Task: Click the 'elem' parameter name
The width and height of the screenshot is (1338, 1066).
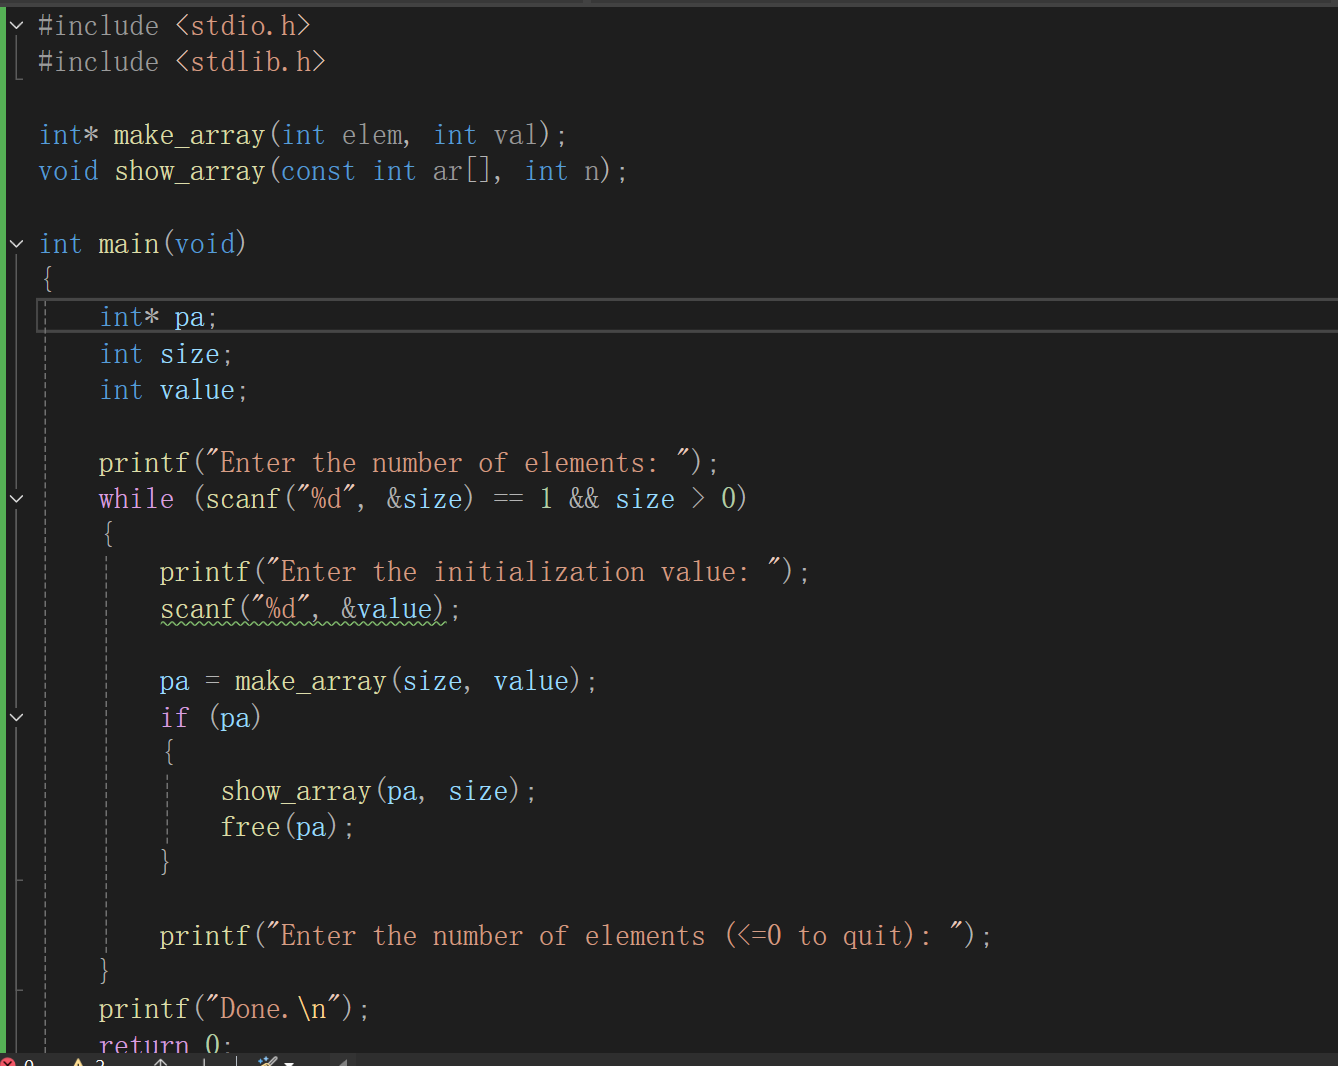Action: pyautogui.click(x=372, y=135)
